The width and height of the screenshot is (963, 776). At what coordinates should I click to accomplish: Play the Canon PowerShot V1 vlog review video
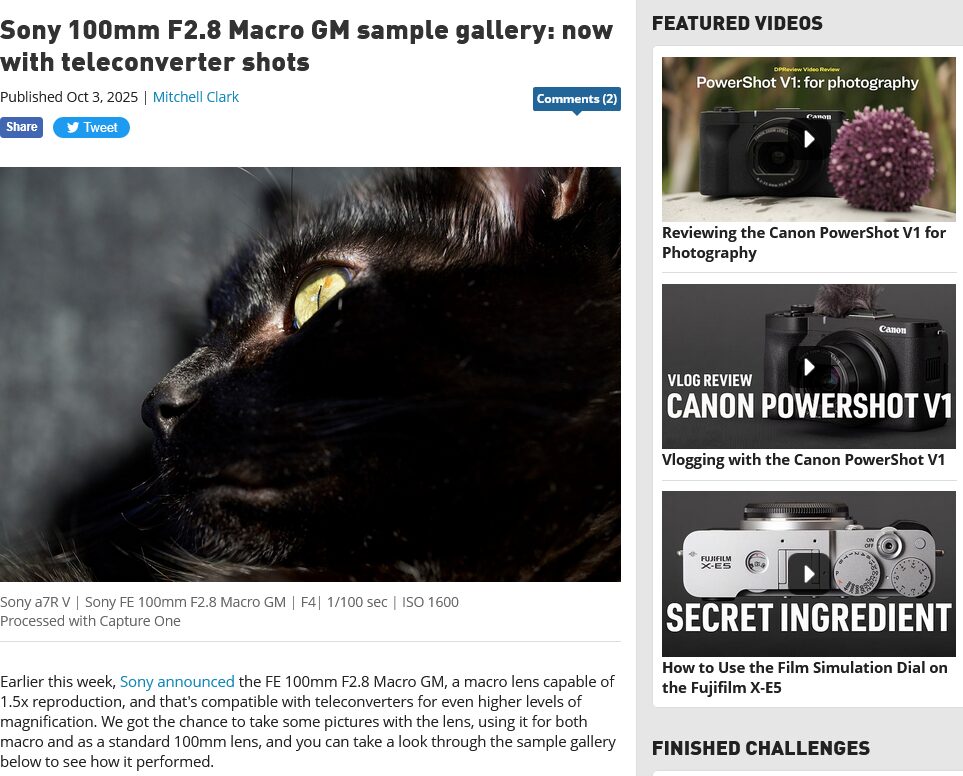tap(809, 367)
